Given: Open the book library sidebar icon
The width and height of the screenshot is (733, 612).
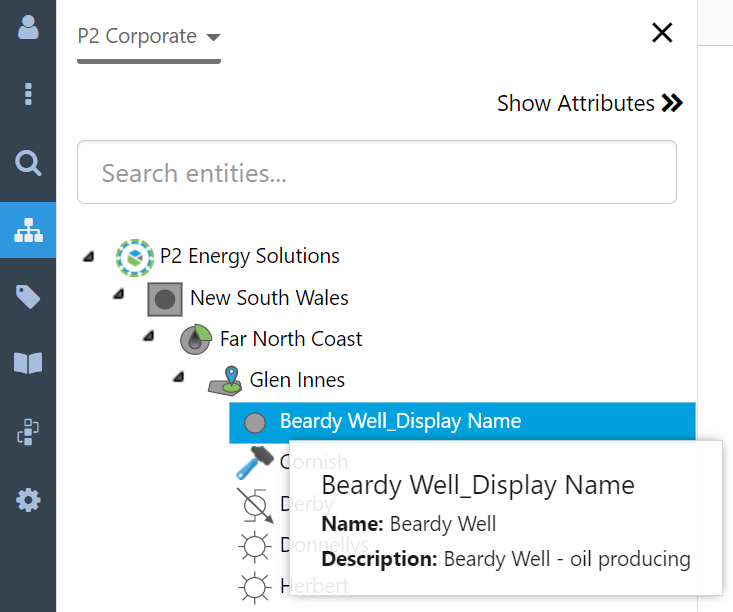Looking at the screenshot, I should (28, 364).
